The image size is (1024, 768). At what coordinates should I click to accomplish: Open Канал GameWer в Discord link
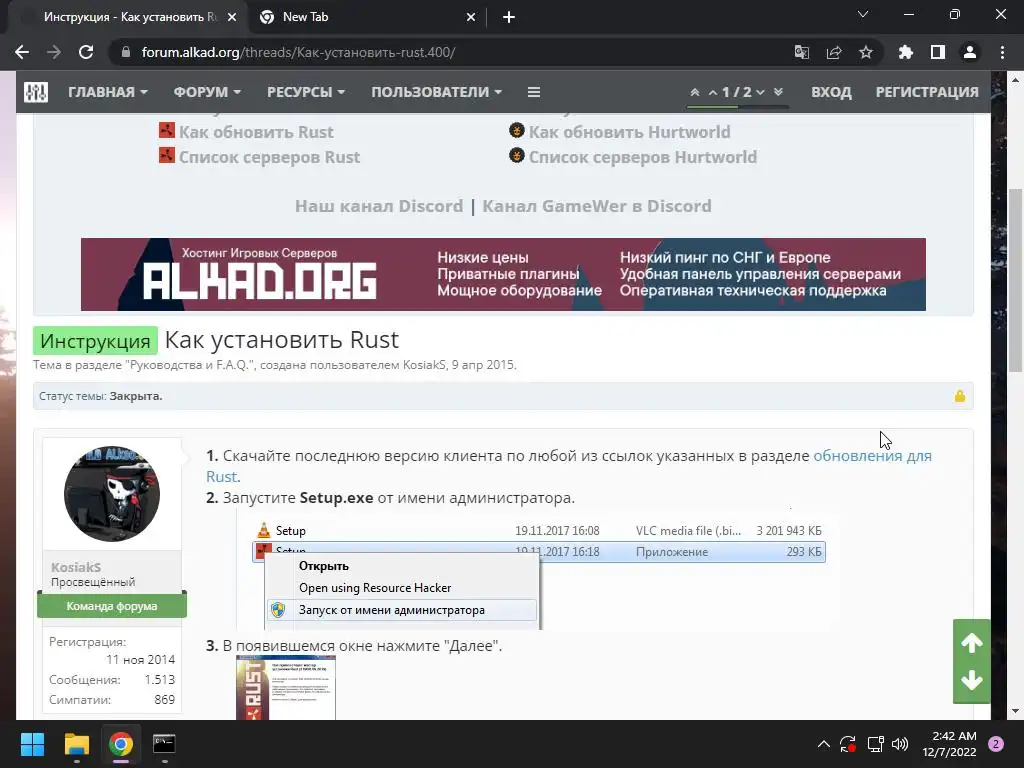pyautogui.click(x=597, y=206)
